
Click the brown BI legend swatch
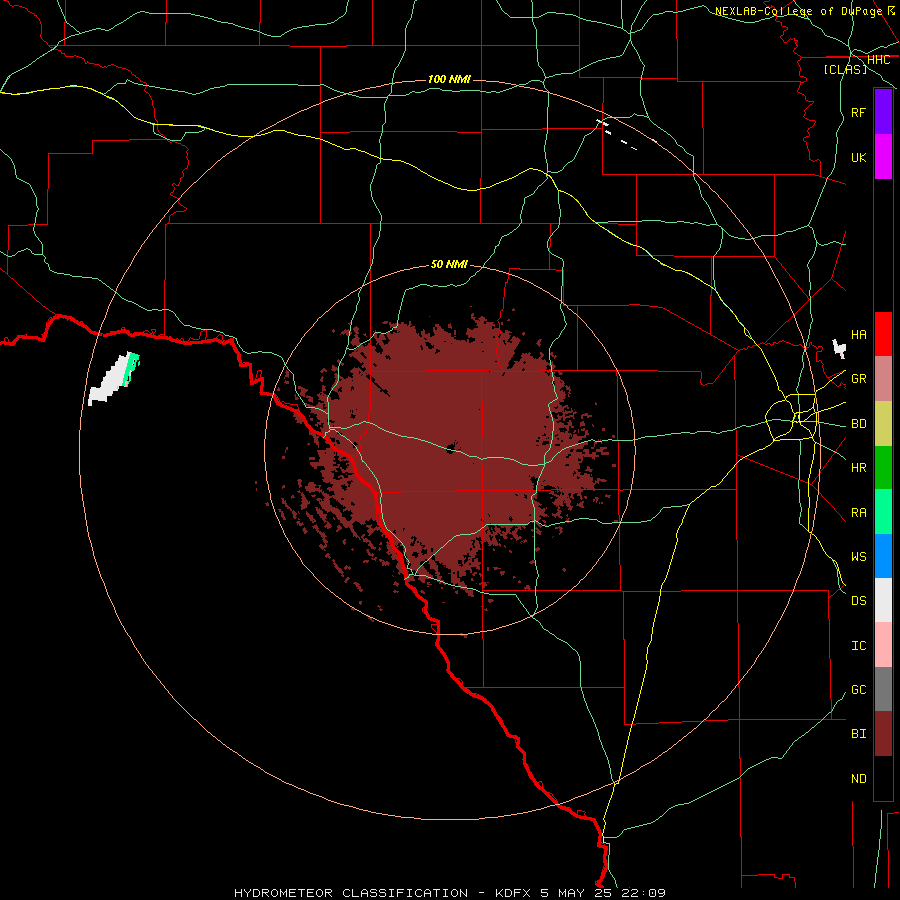883,734
